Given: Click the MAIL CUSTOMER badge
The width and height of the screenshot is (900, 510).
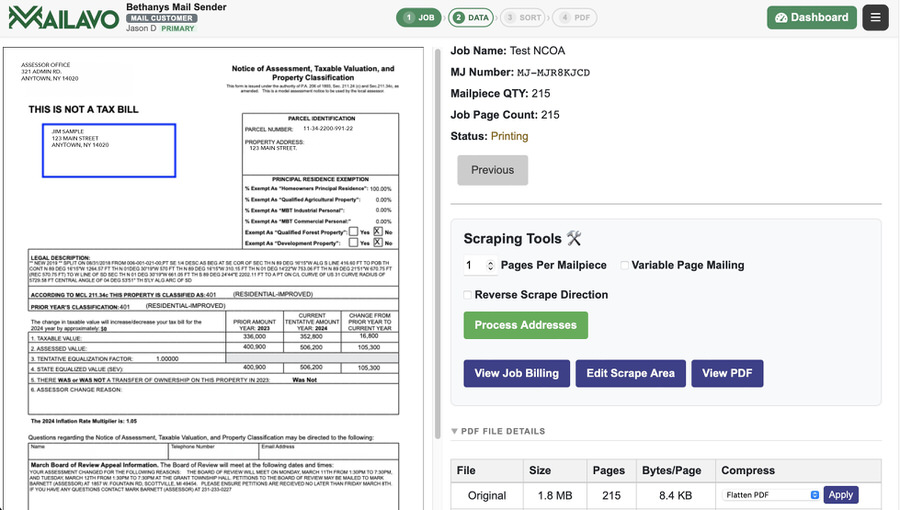Looking at the screenshot, I should (162, 18).
